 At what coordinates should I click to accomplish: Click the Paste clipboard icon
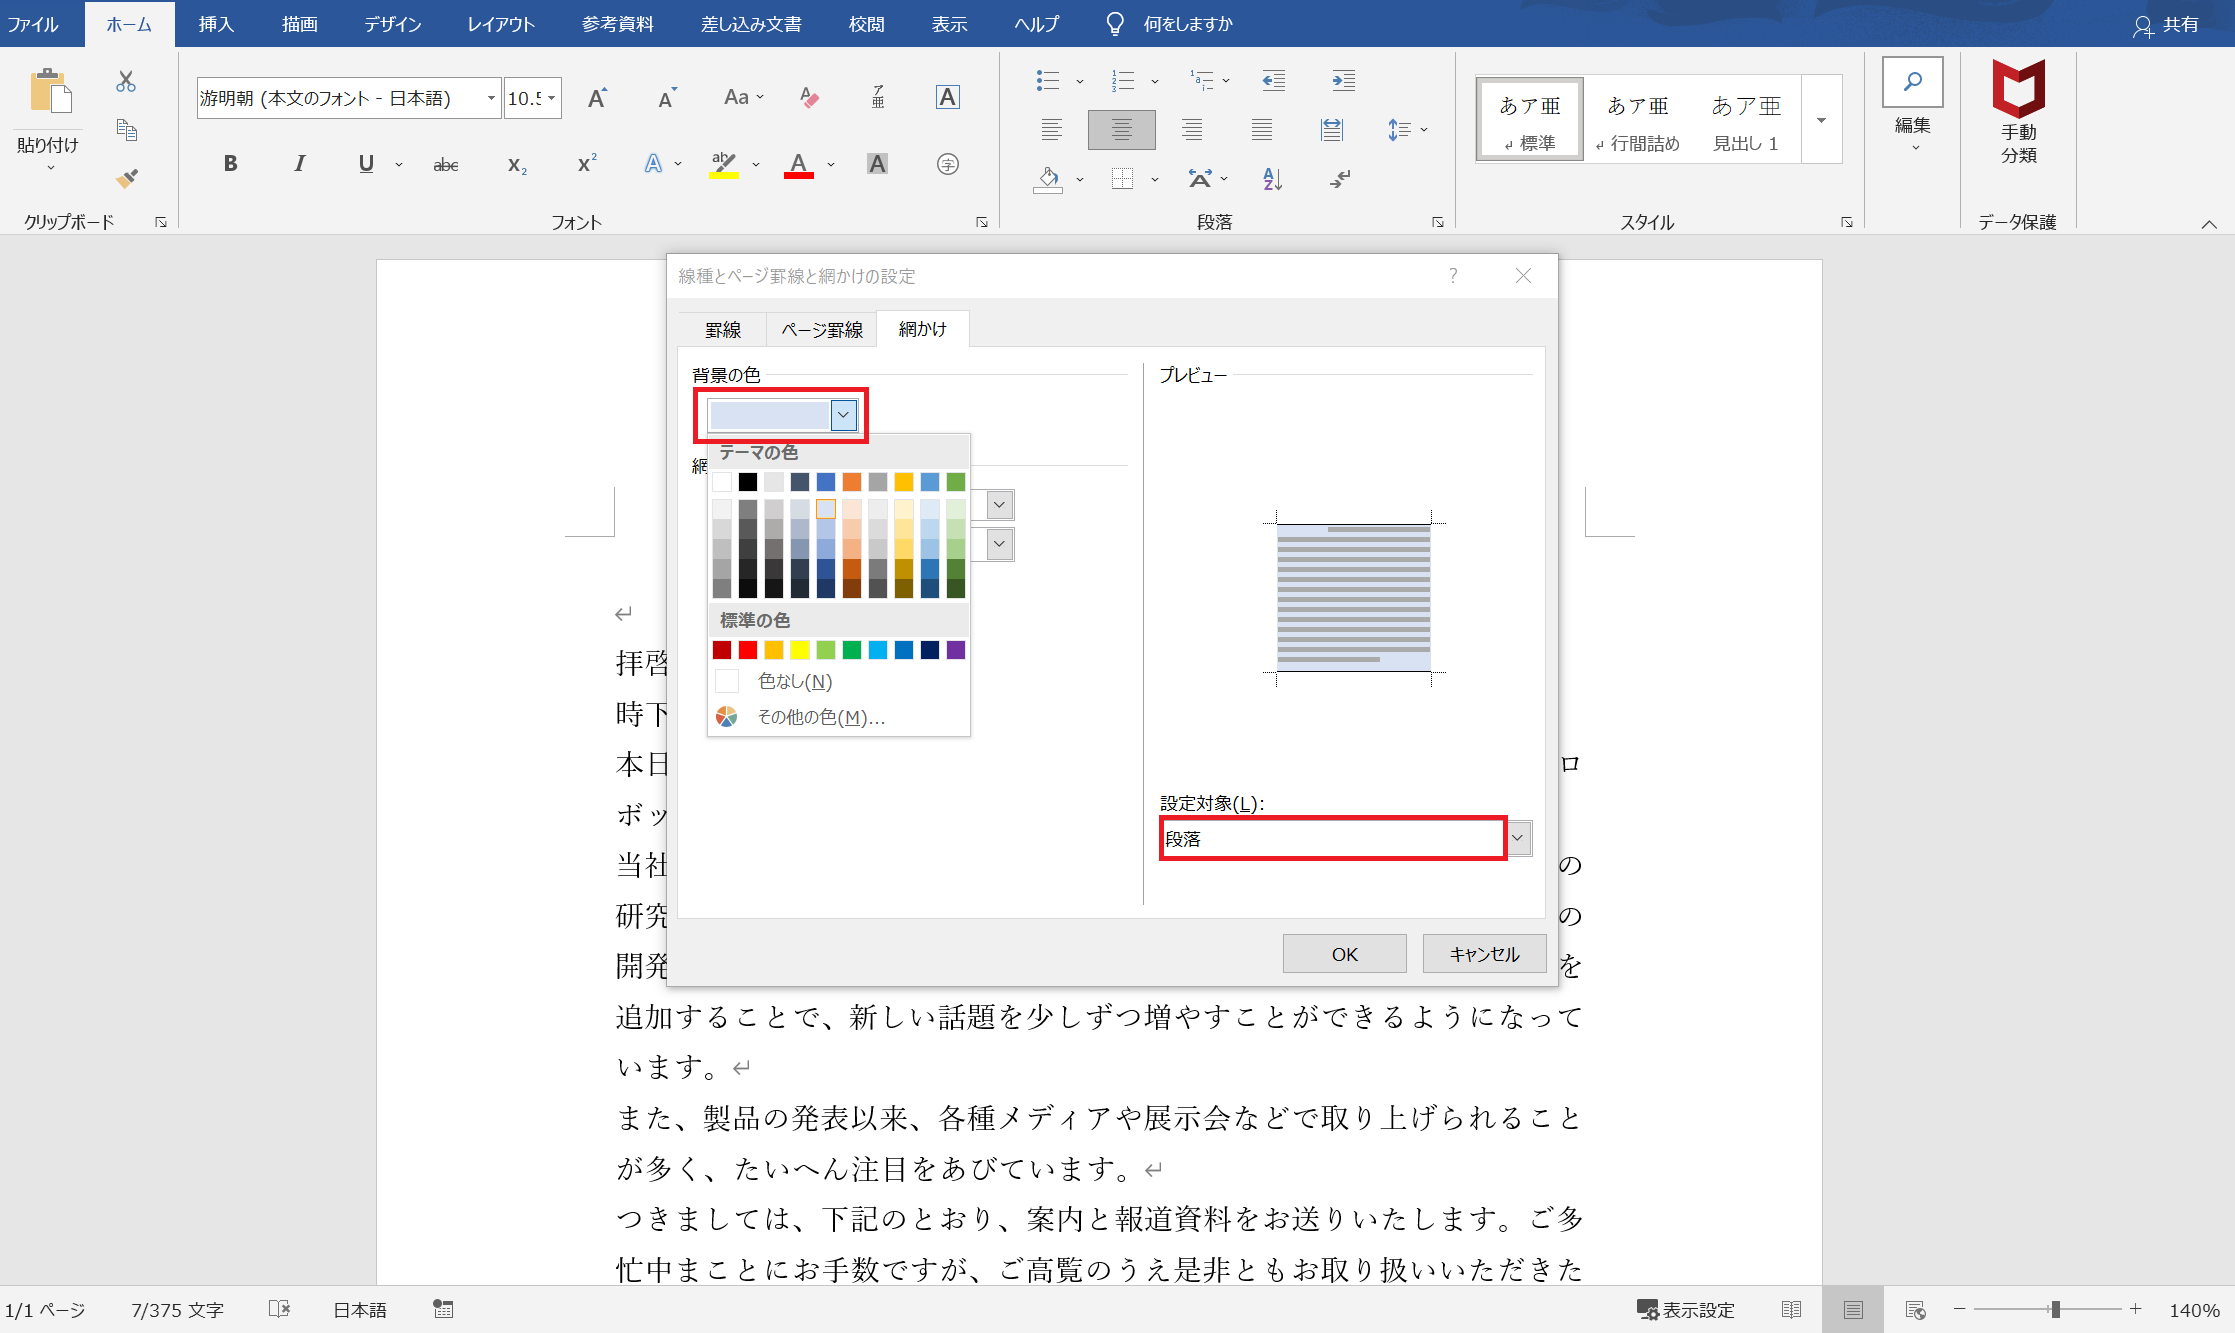click(49, 92)
